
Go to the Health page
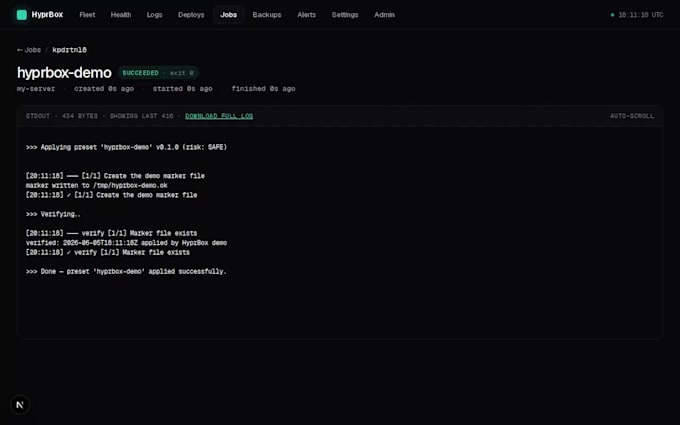pos(121,15)
